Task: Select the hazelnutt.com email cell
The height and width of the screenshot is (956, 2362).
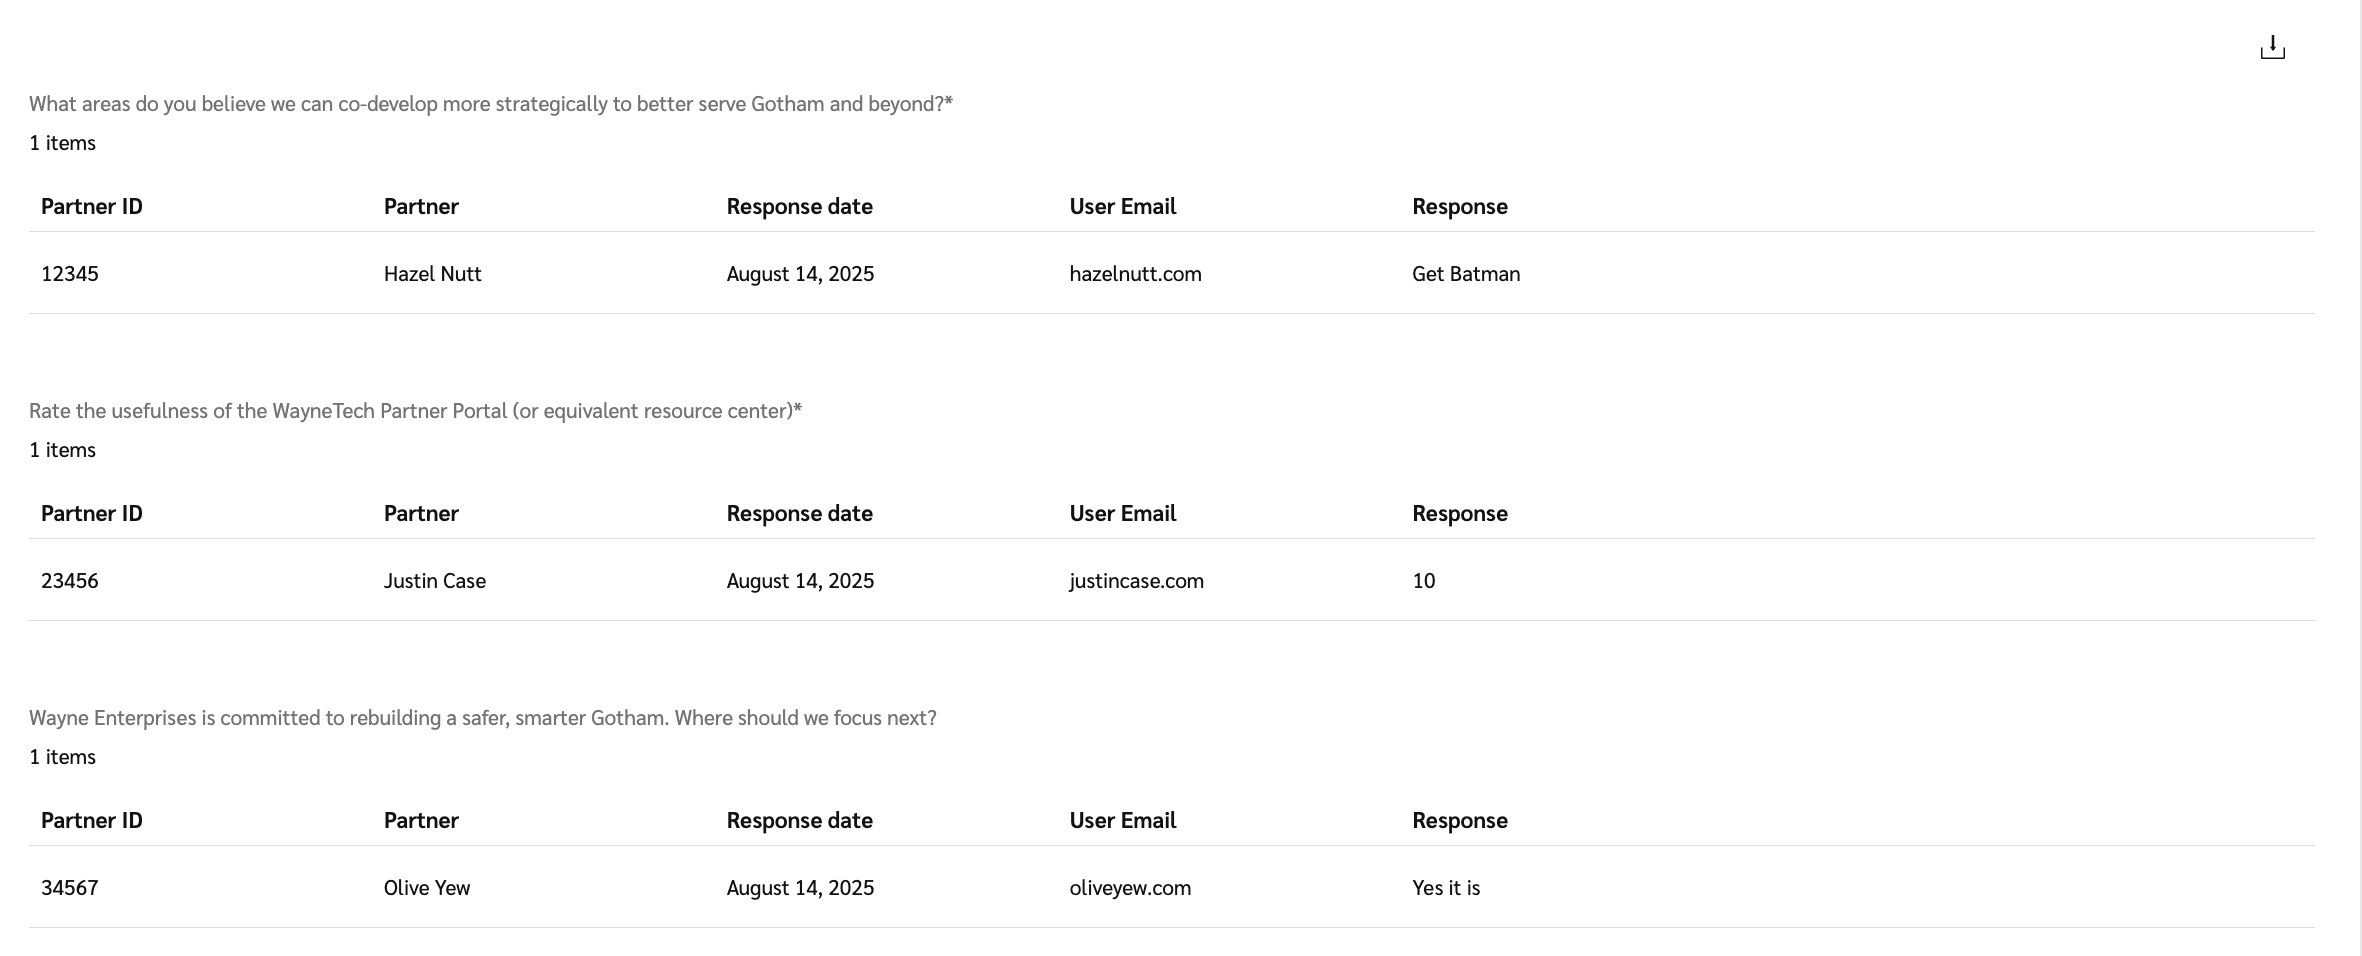Action: tap(1135, 274)
